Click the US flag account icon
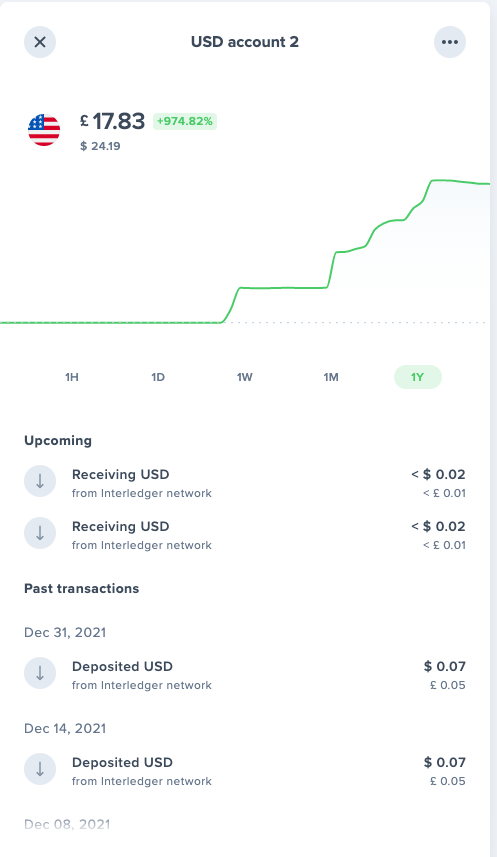The width and height of the screenshot is (497, 857). click(44, 130)
